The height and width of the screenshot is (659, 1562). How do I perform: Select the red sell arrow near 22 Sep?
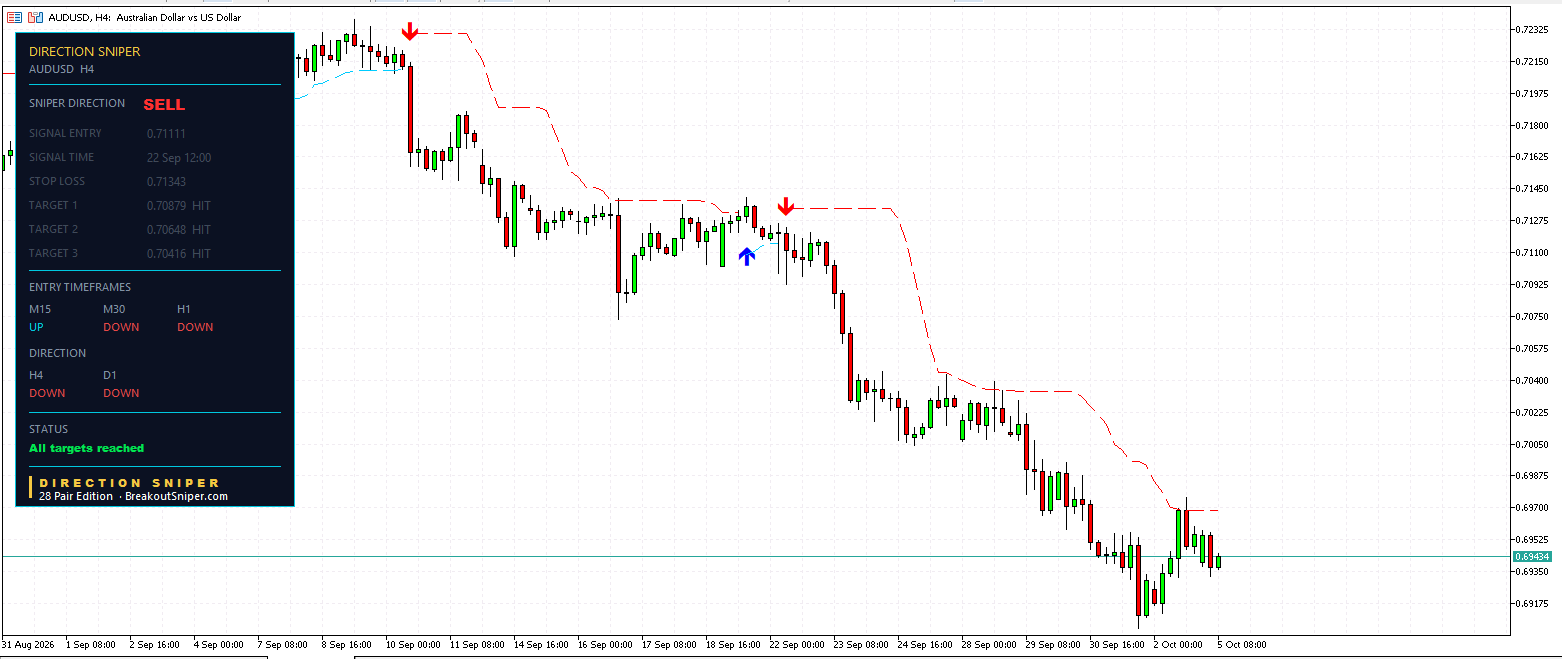(x=786, y=207)
